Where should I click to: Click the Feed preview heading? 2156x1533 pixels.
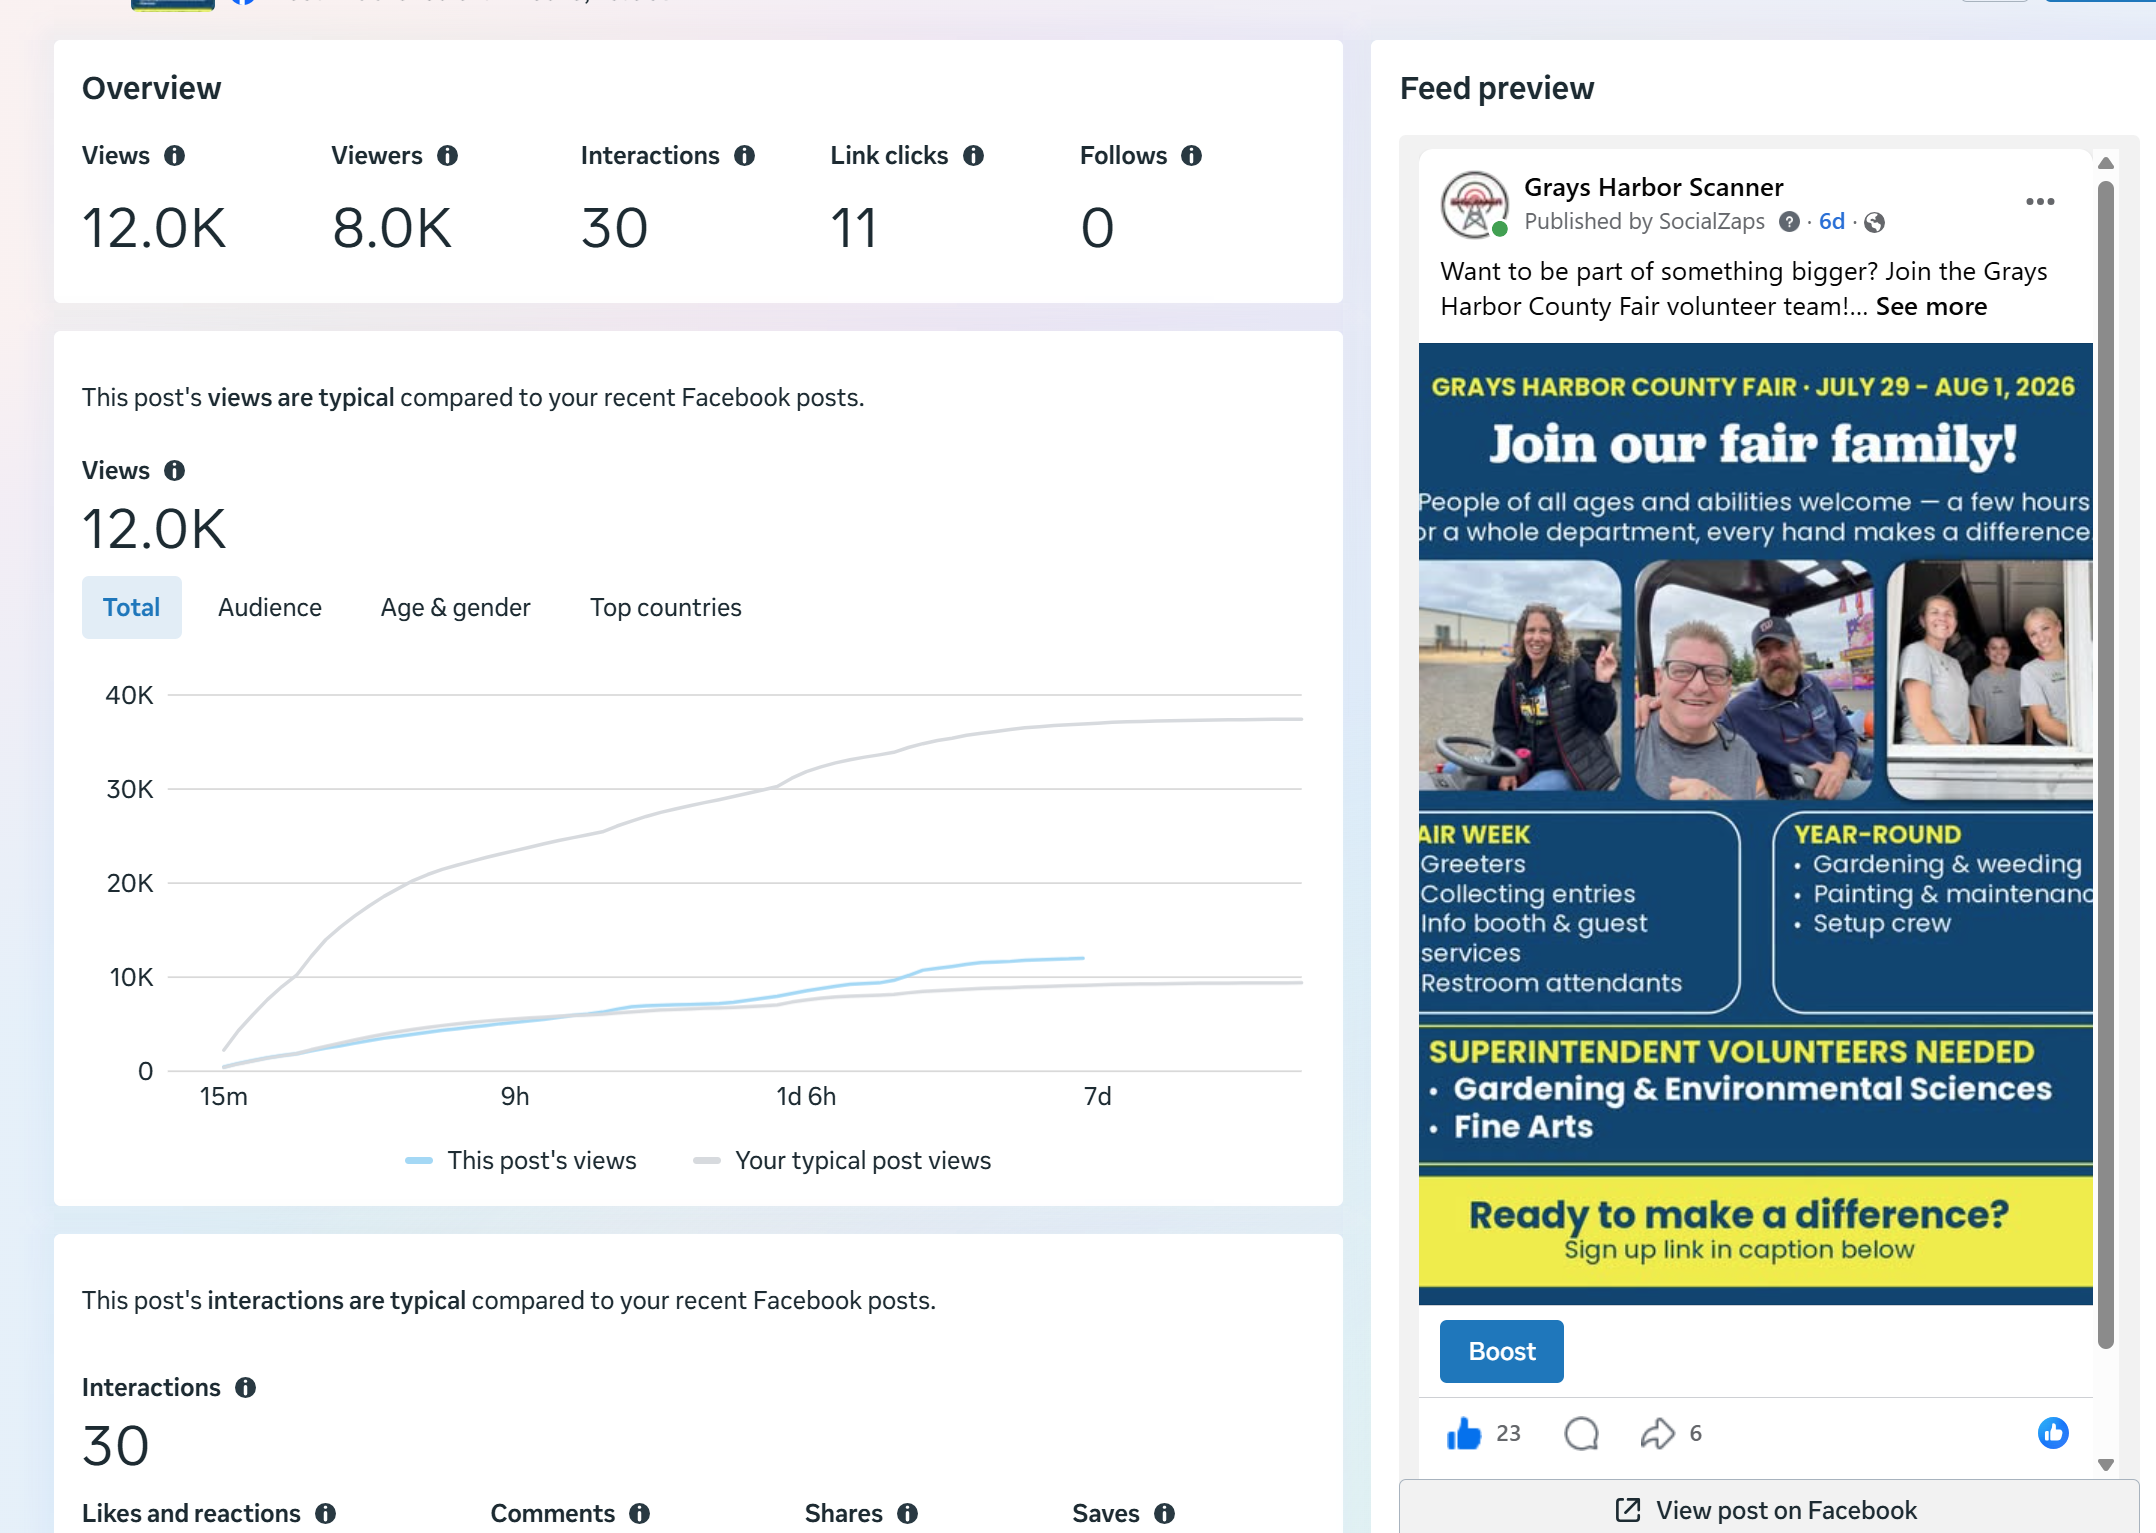pos(1497,89)
